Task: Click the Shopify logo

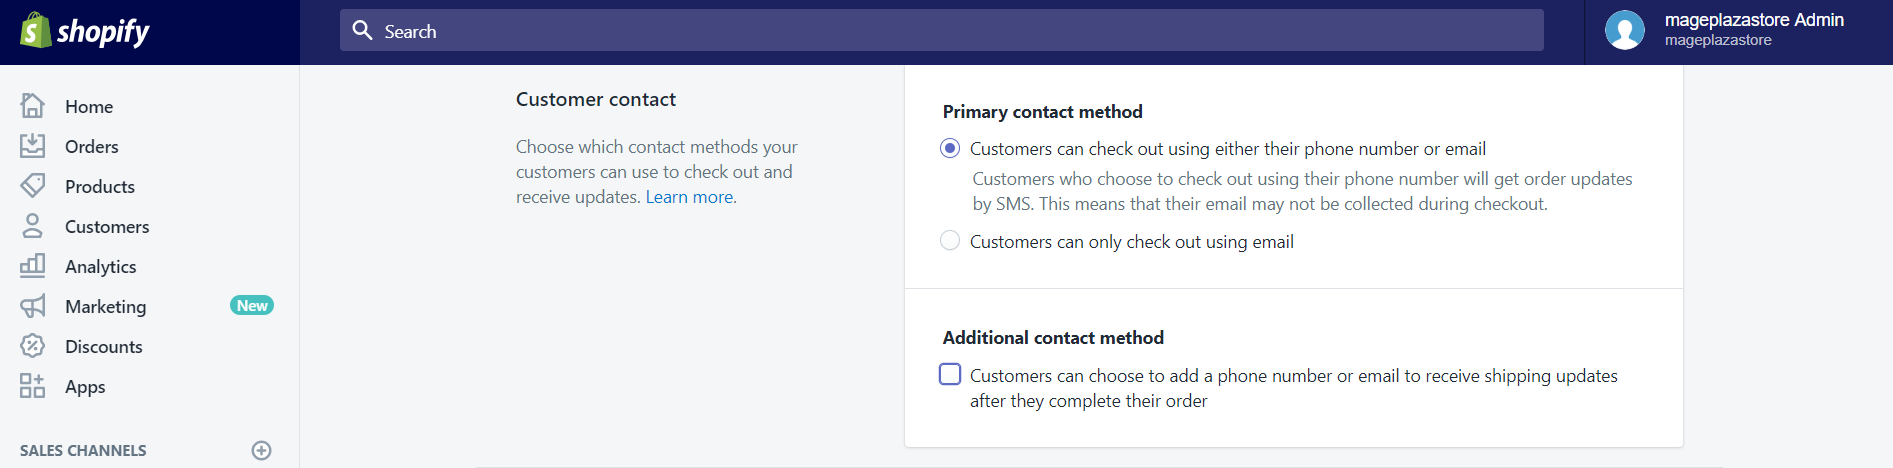Action: 85,31
